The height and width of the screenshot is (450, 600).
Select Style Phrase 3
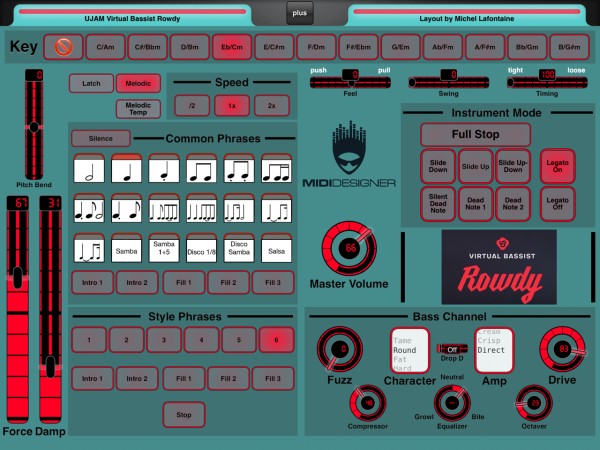pyautogui.click(x=164, y=340)
